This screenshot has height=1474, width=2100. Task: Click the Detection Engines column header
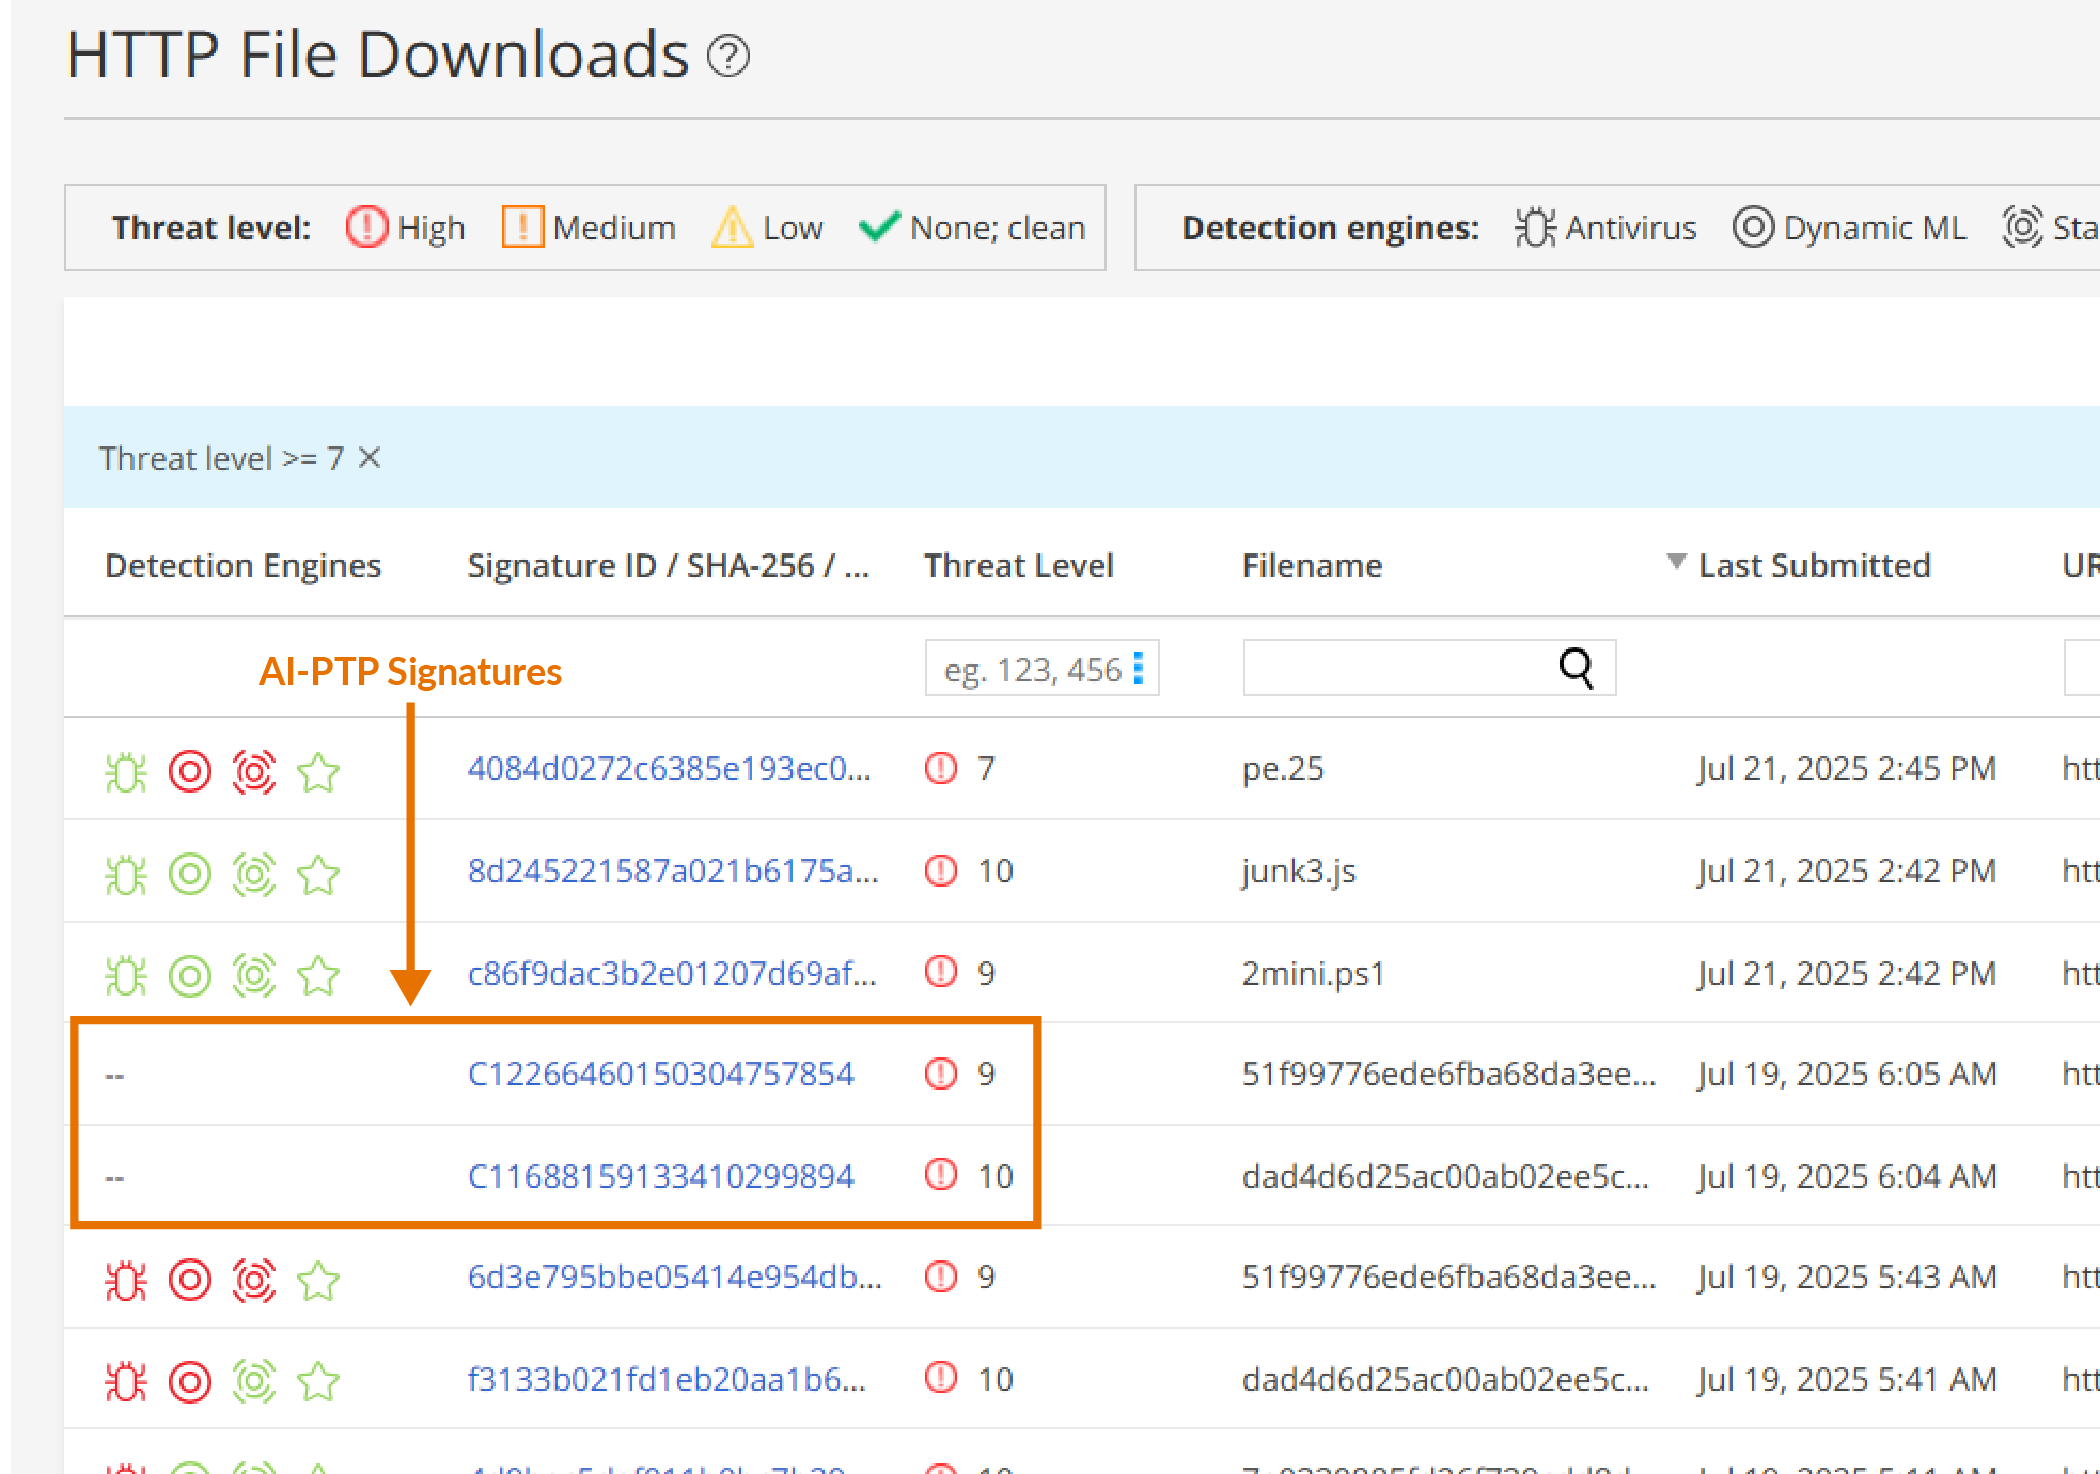tap(243, 566)
